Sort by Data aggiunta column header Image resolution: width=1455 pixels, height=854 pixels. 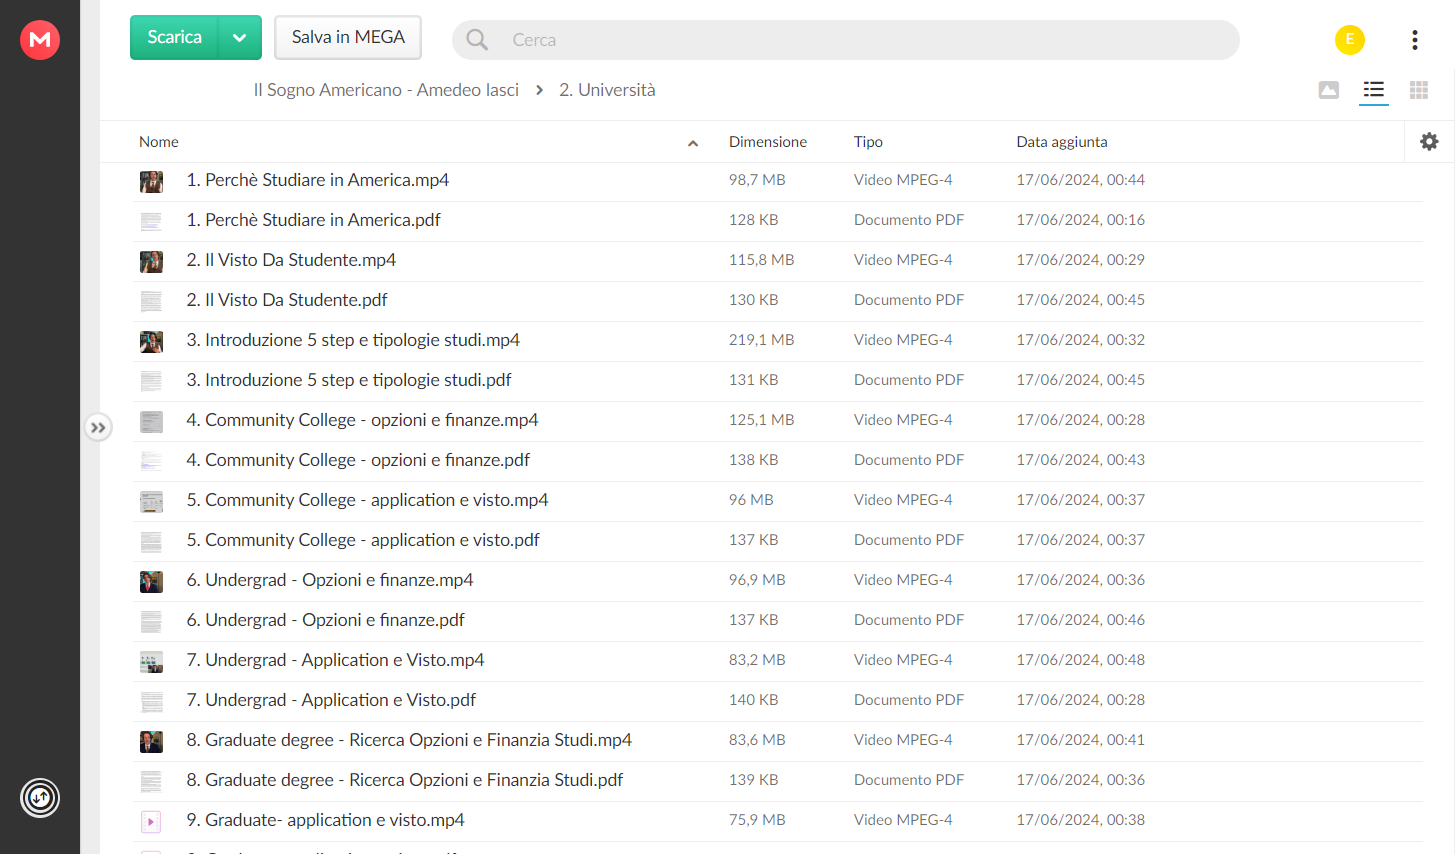[x=1062, y=142]
